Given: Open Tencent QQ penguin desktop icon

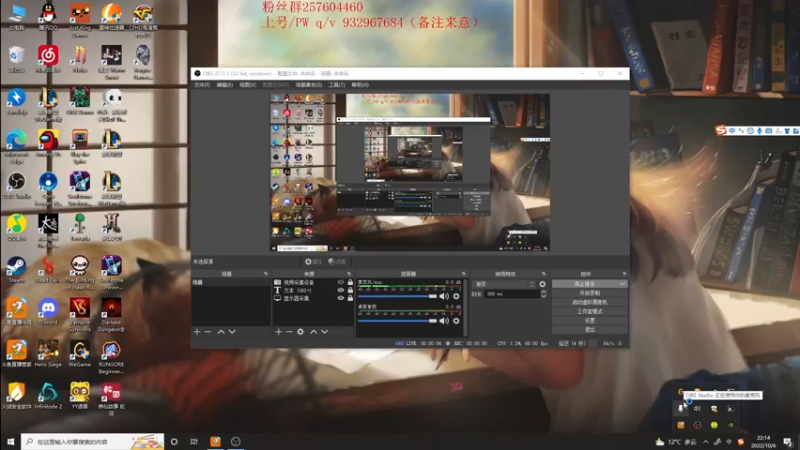Looking at the screenshot, I should [48, 17].
